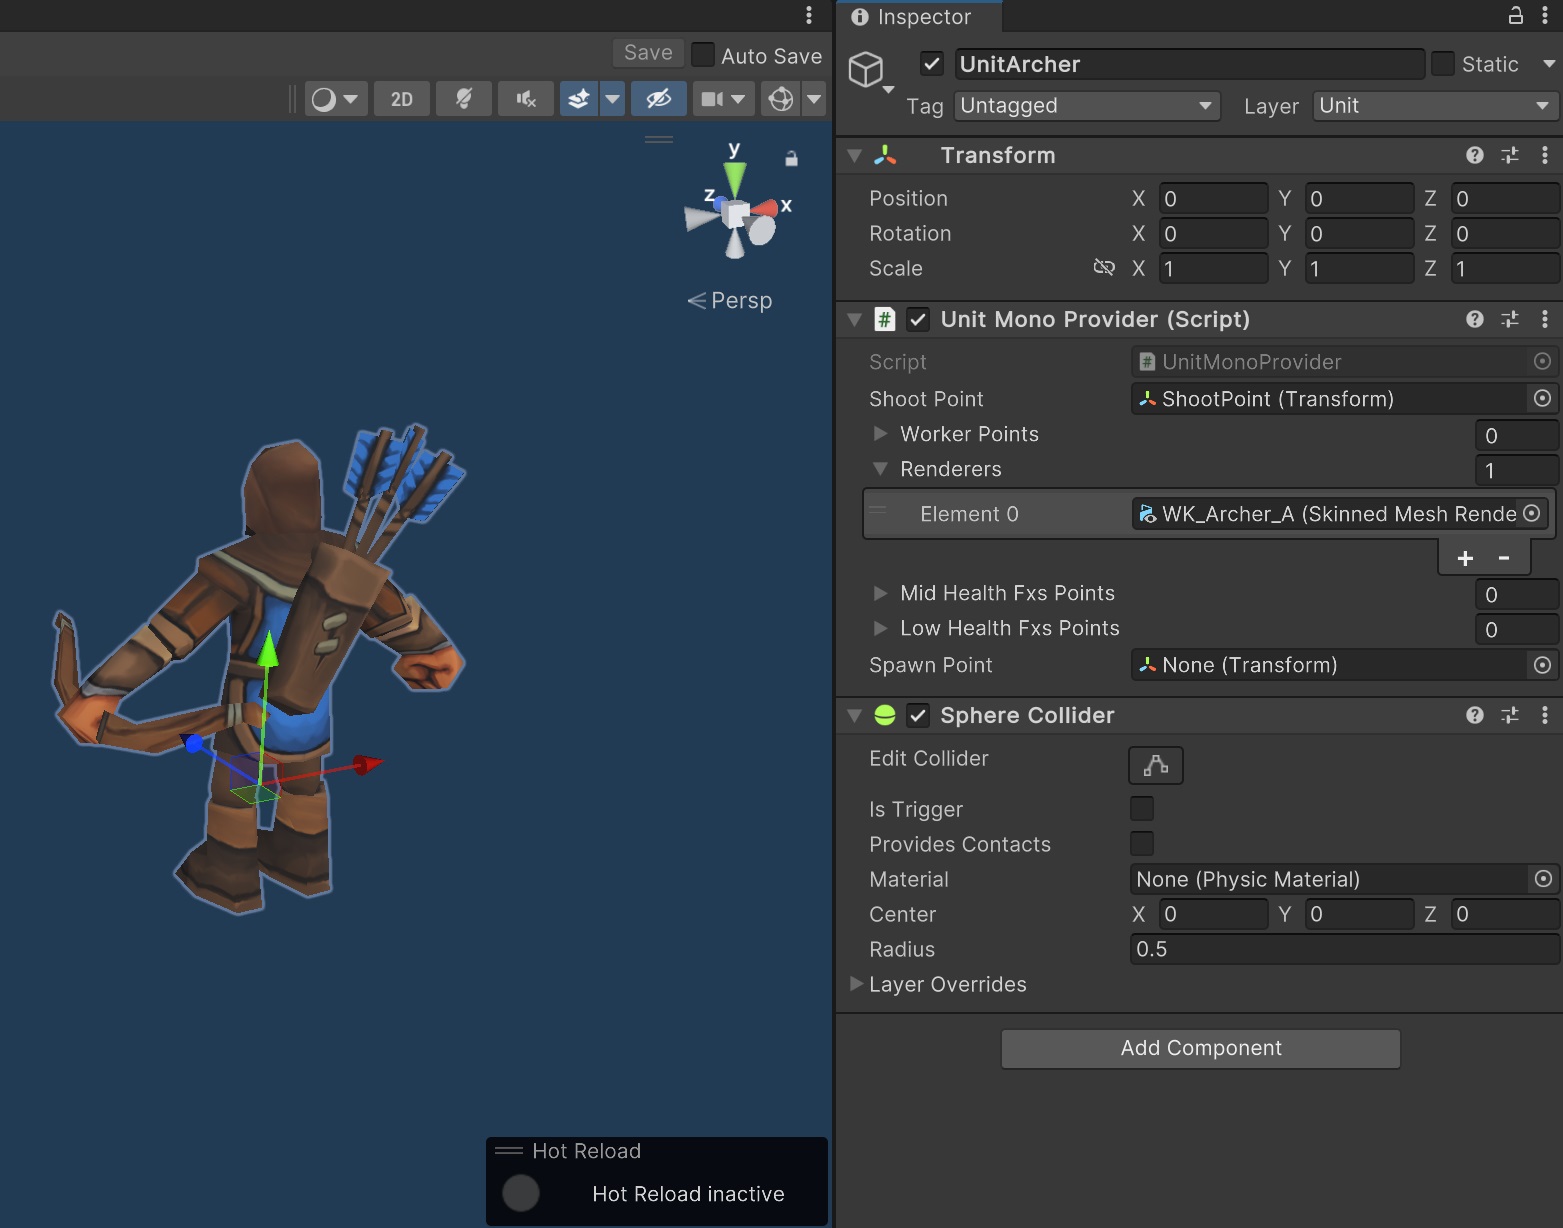Viewport: 1563px width, 1228px height.
Task: Open the Layer dropdown showing Unit
Action: 1433,106
